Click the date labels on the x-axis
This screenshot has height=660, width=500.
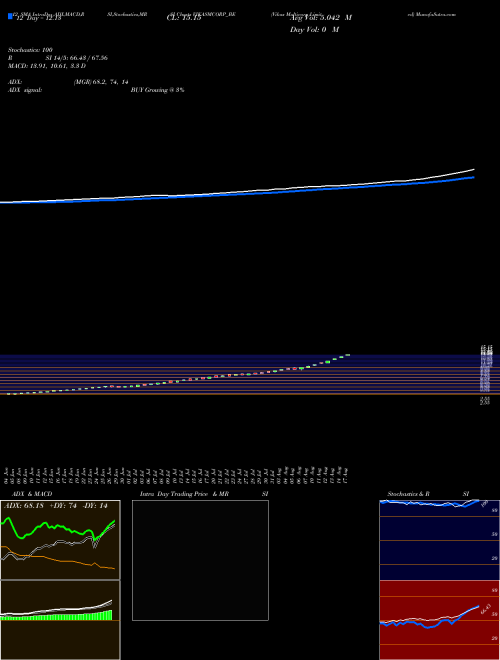click(176, 475)
